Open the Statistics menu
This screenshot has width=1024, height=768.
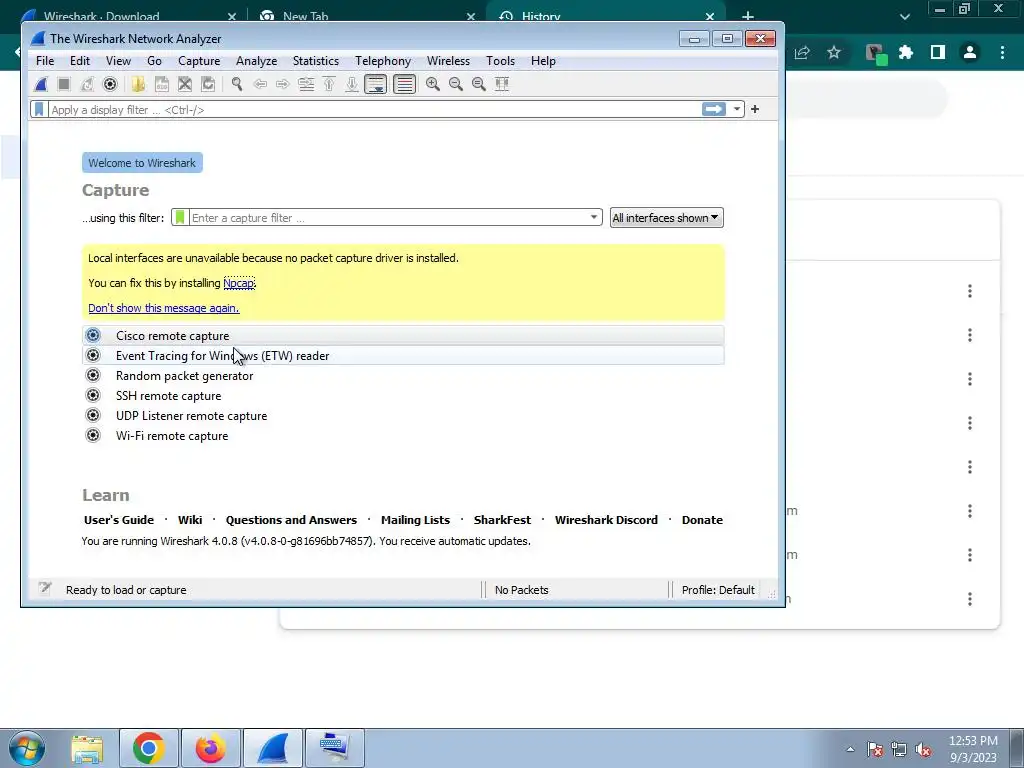[315, 61]
